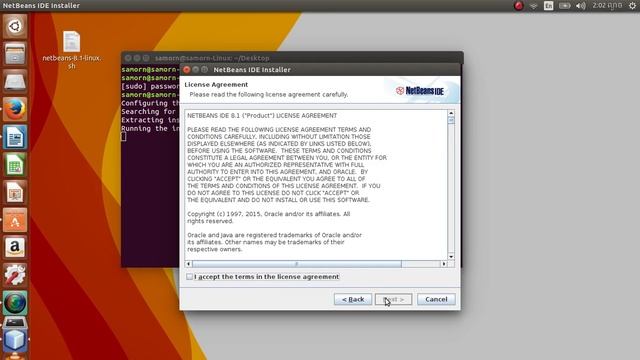Image resolution: width=640 pixels, height=360 pixels.
Task: Click the globe application icon in dock
Action: tap(15, 303)
